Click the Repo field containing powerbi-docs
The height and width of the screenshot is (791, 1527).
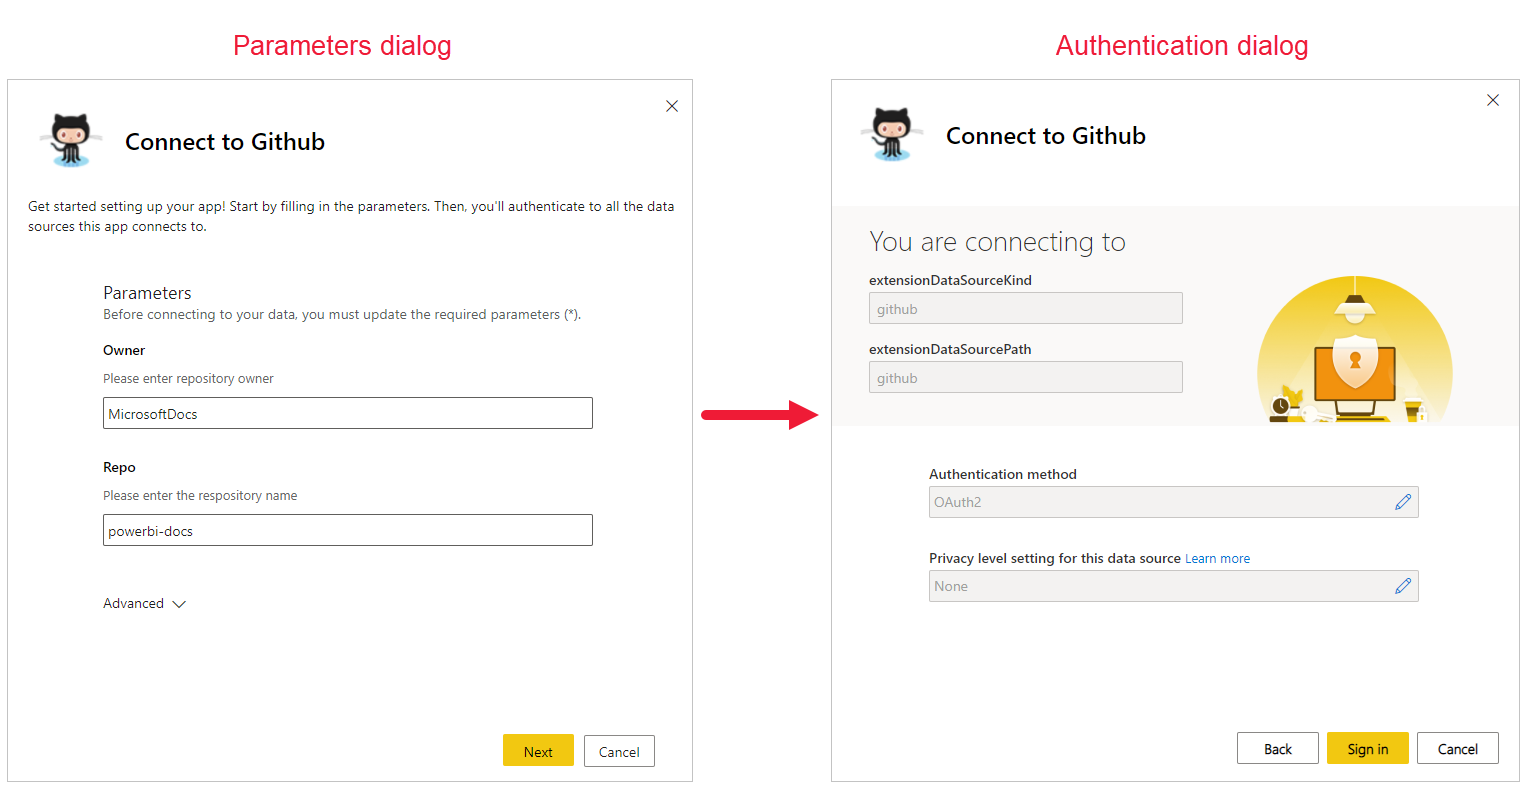click(x=347, y=530)
